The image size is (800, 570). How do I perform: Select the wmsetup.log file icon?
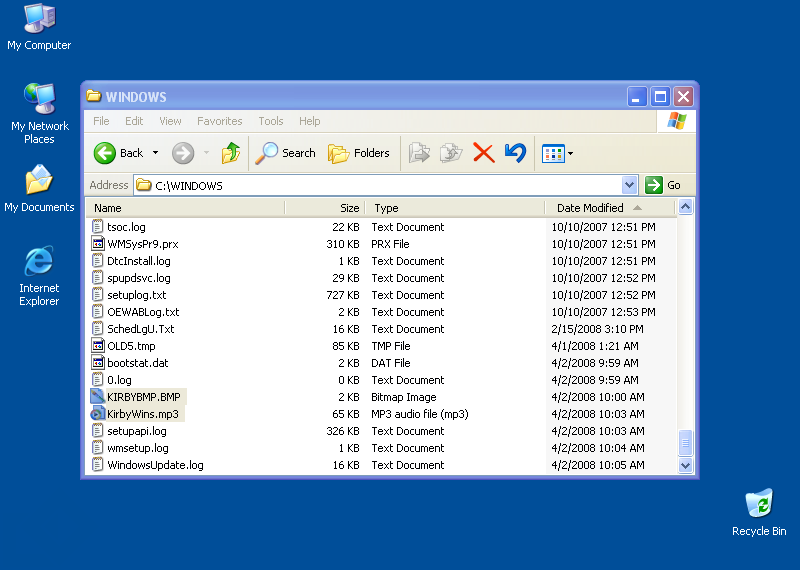[97, 448]
